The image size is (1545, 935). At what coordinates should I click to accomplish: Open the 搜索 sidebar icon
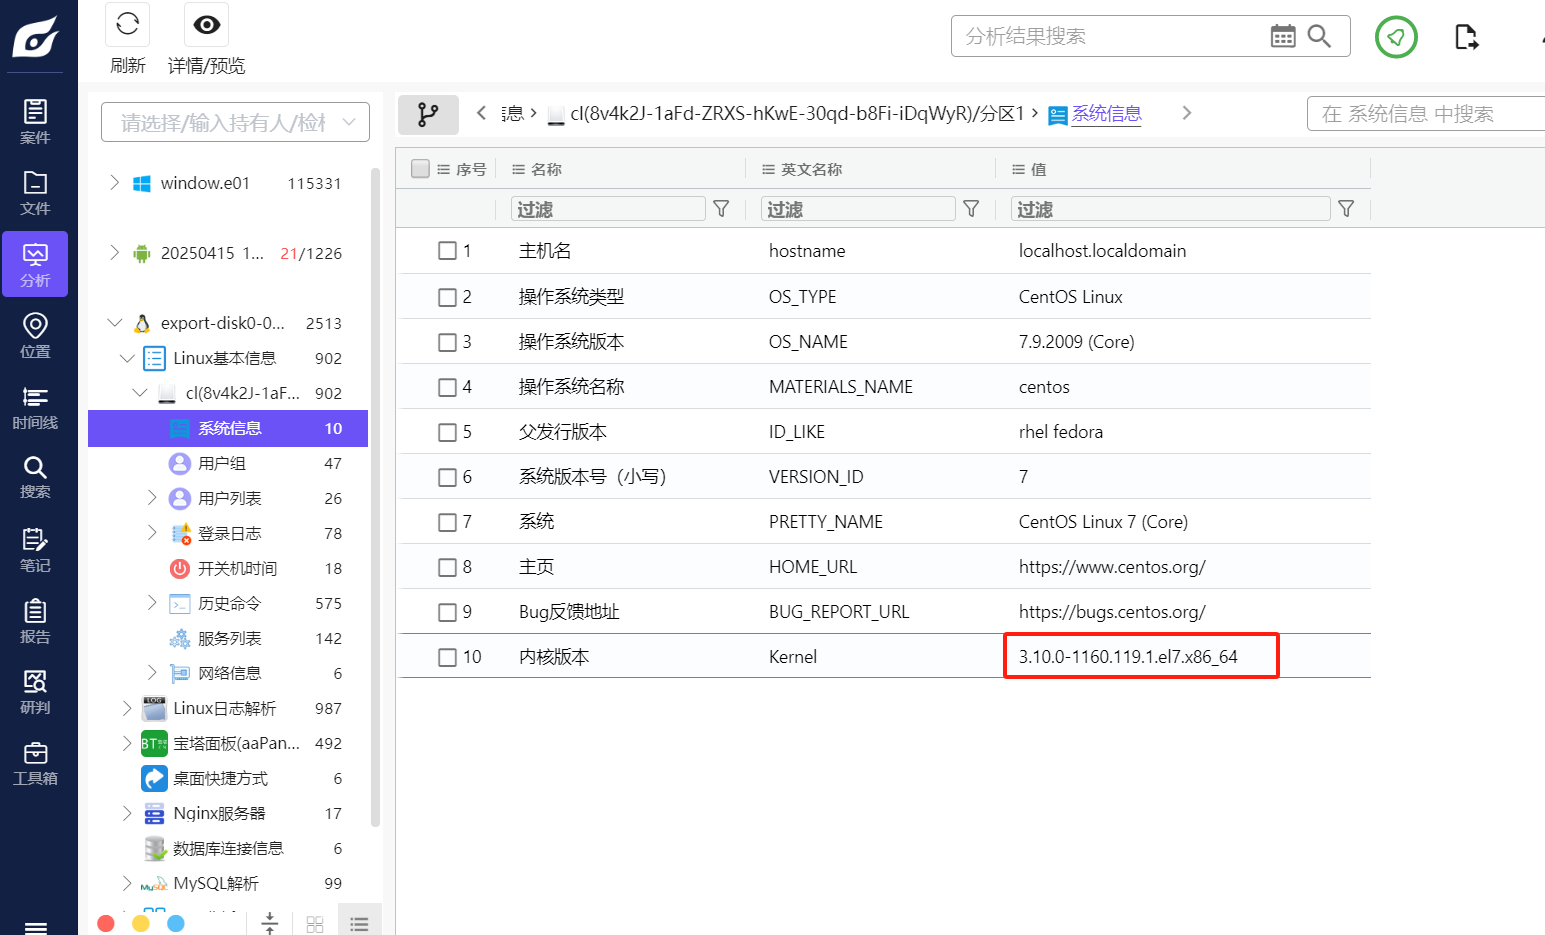35,478
